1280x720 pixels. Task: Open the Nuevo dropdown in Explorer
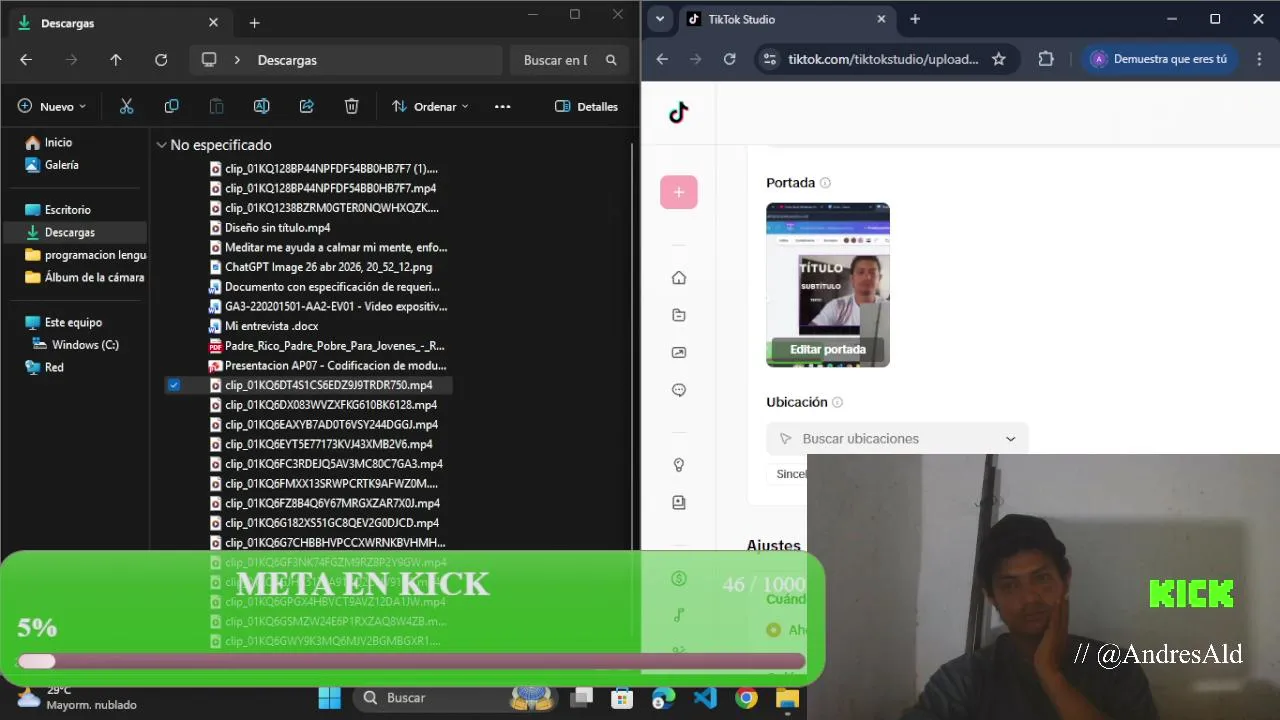(51, 106)
